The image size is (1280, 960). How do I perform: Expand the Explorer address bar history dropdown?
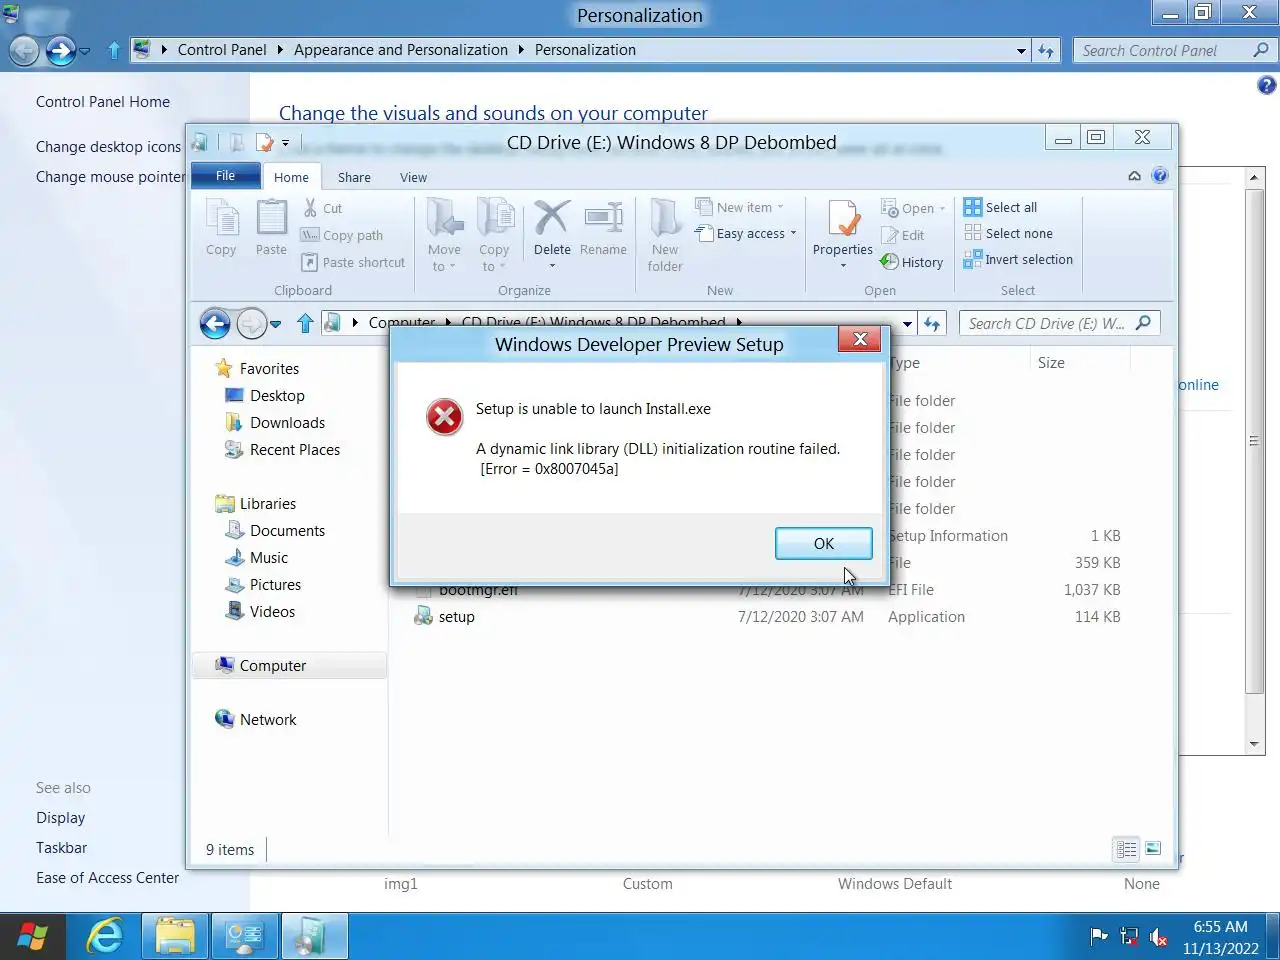[x=907, y=323]
